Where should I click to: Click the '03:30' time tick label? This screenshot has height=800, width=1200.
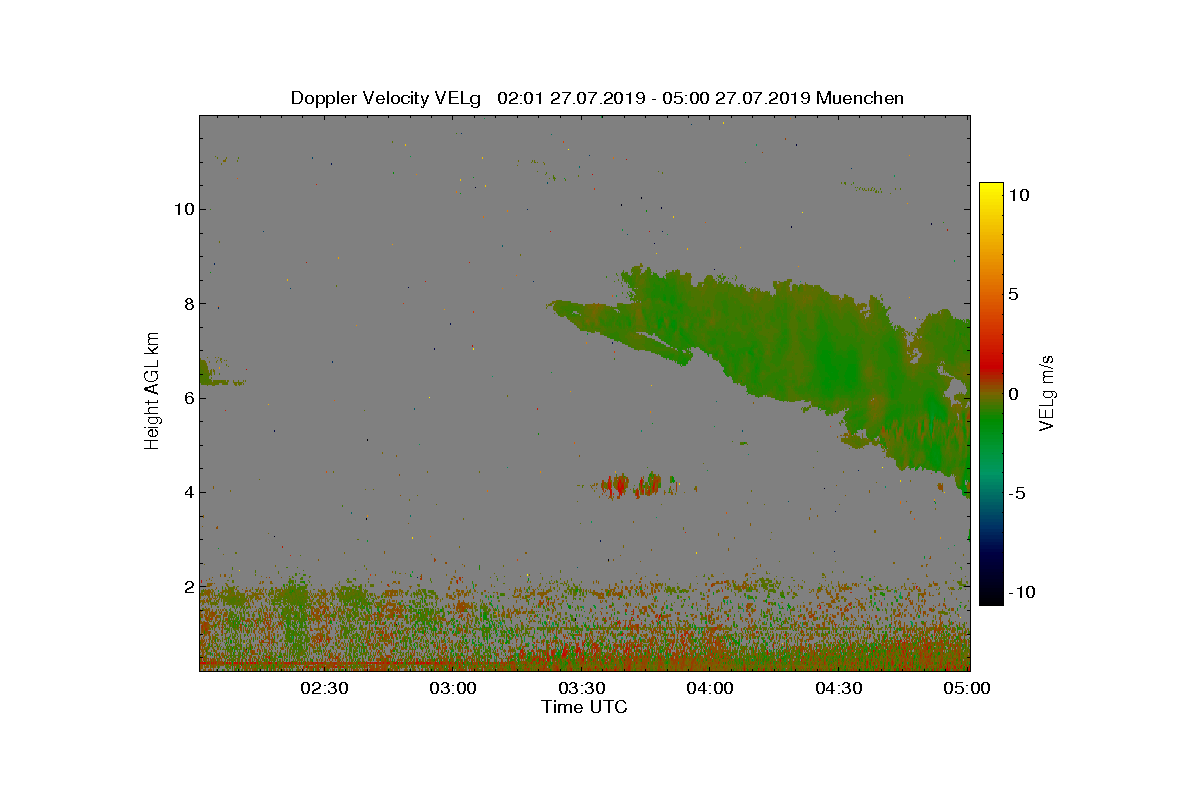(582, 688)
